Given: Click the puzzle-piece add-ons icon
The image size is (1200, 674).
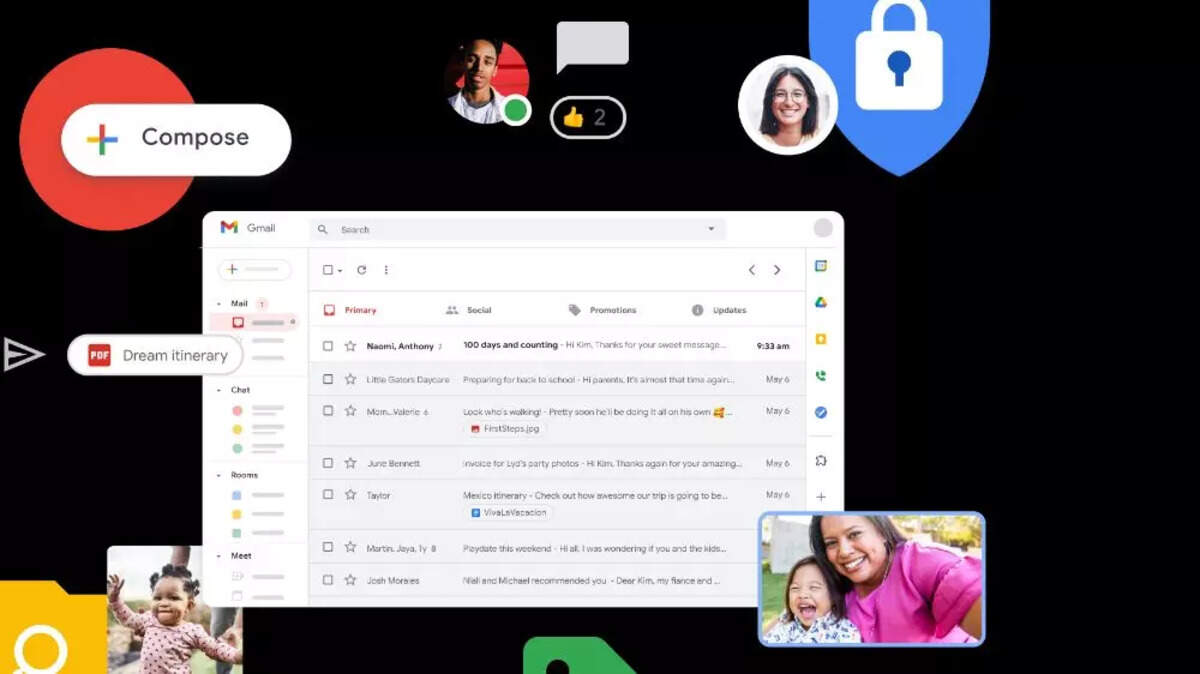Looking at the screenshot, I should click(821, 461).
